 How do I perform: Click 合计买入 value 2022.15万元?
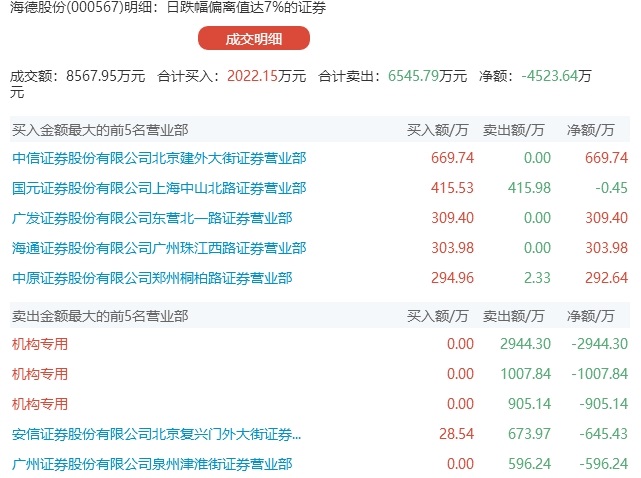click(267, 76)
